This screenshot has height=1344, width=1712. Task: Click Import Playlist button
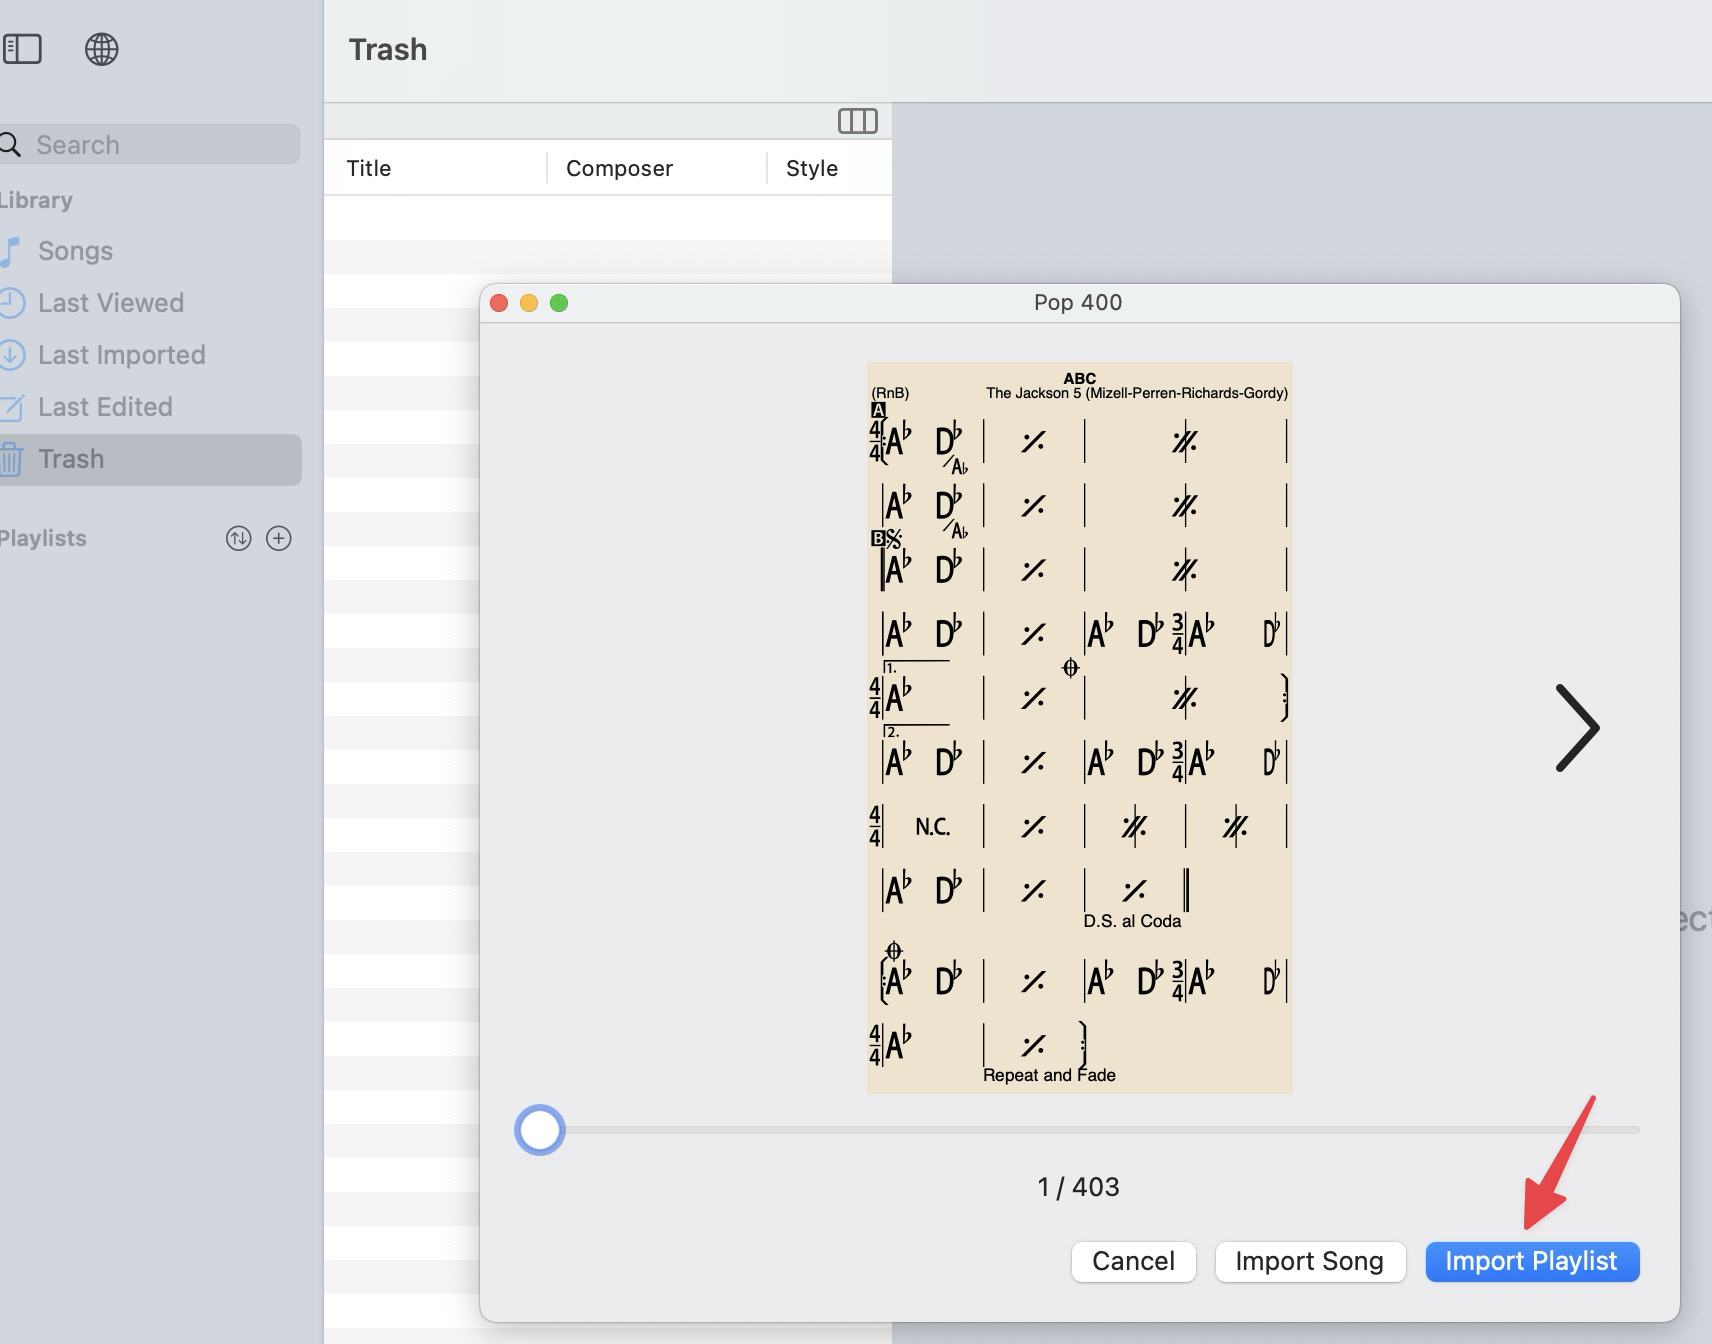point(1531,1261)
